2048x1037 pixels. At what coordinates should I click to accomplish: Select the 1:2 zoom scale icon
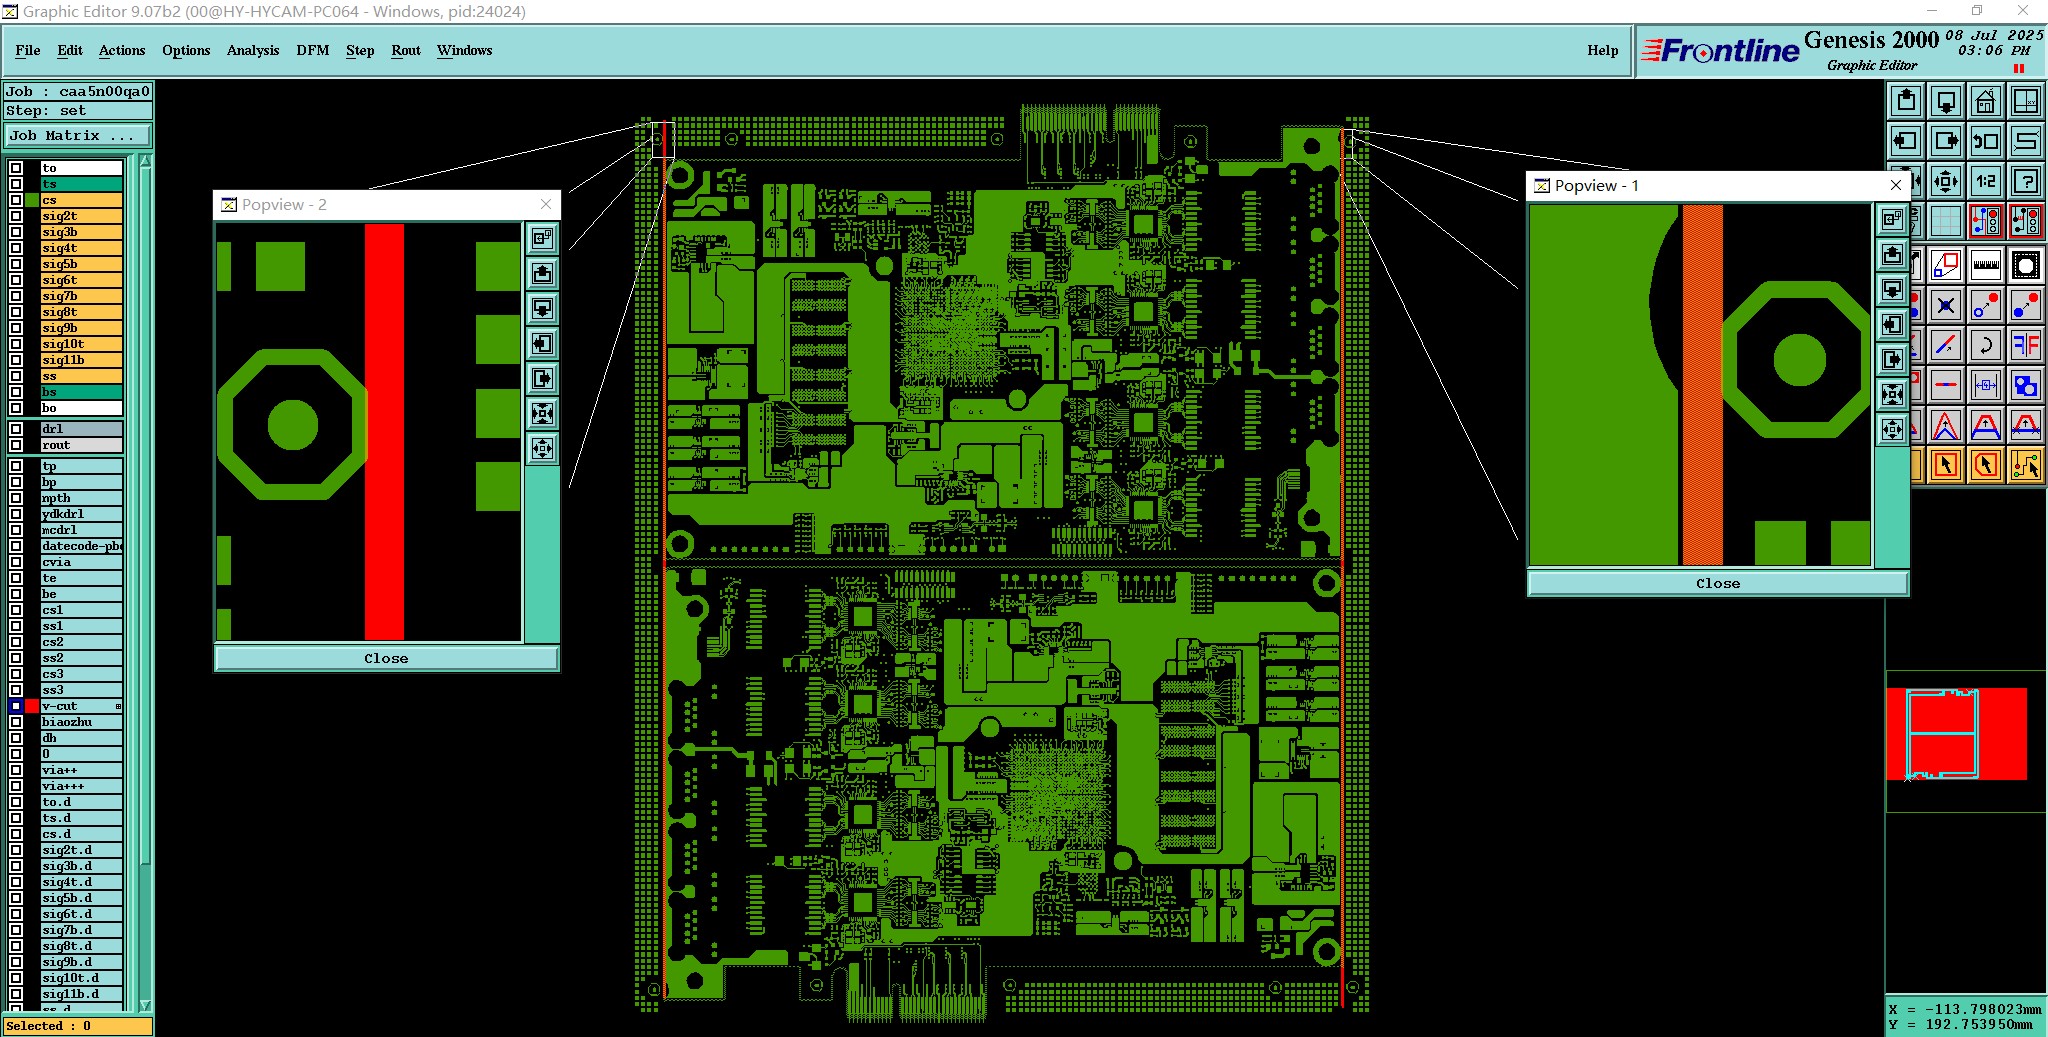point(1986,181)
